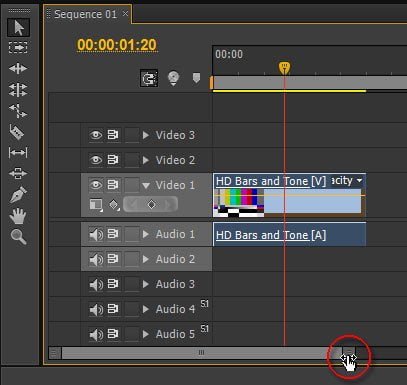Mute Audio 3 track speaker
407x385 pixels.
[x=96, y=285]
